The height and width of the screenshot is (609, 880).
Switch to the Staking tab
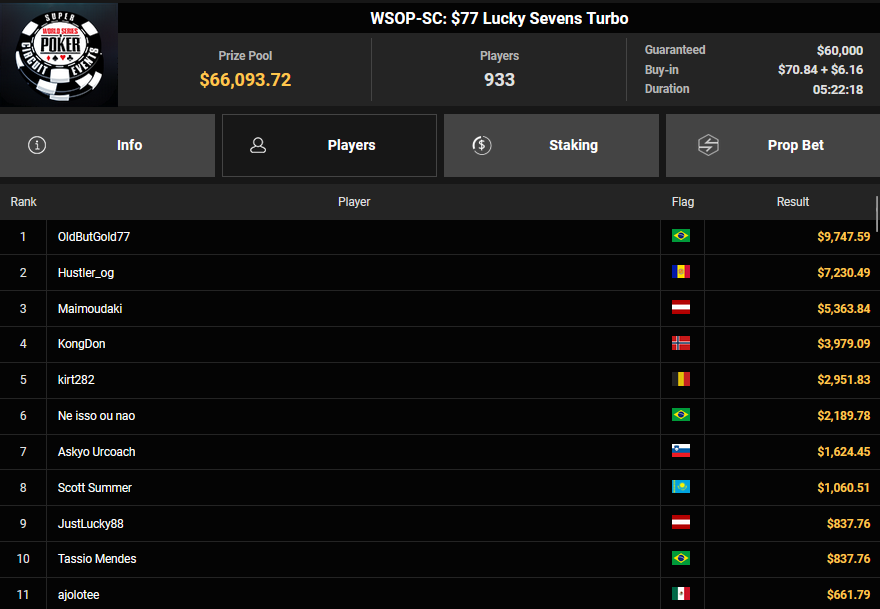click(551, 145)
